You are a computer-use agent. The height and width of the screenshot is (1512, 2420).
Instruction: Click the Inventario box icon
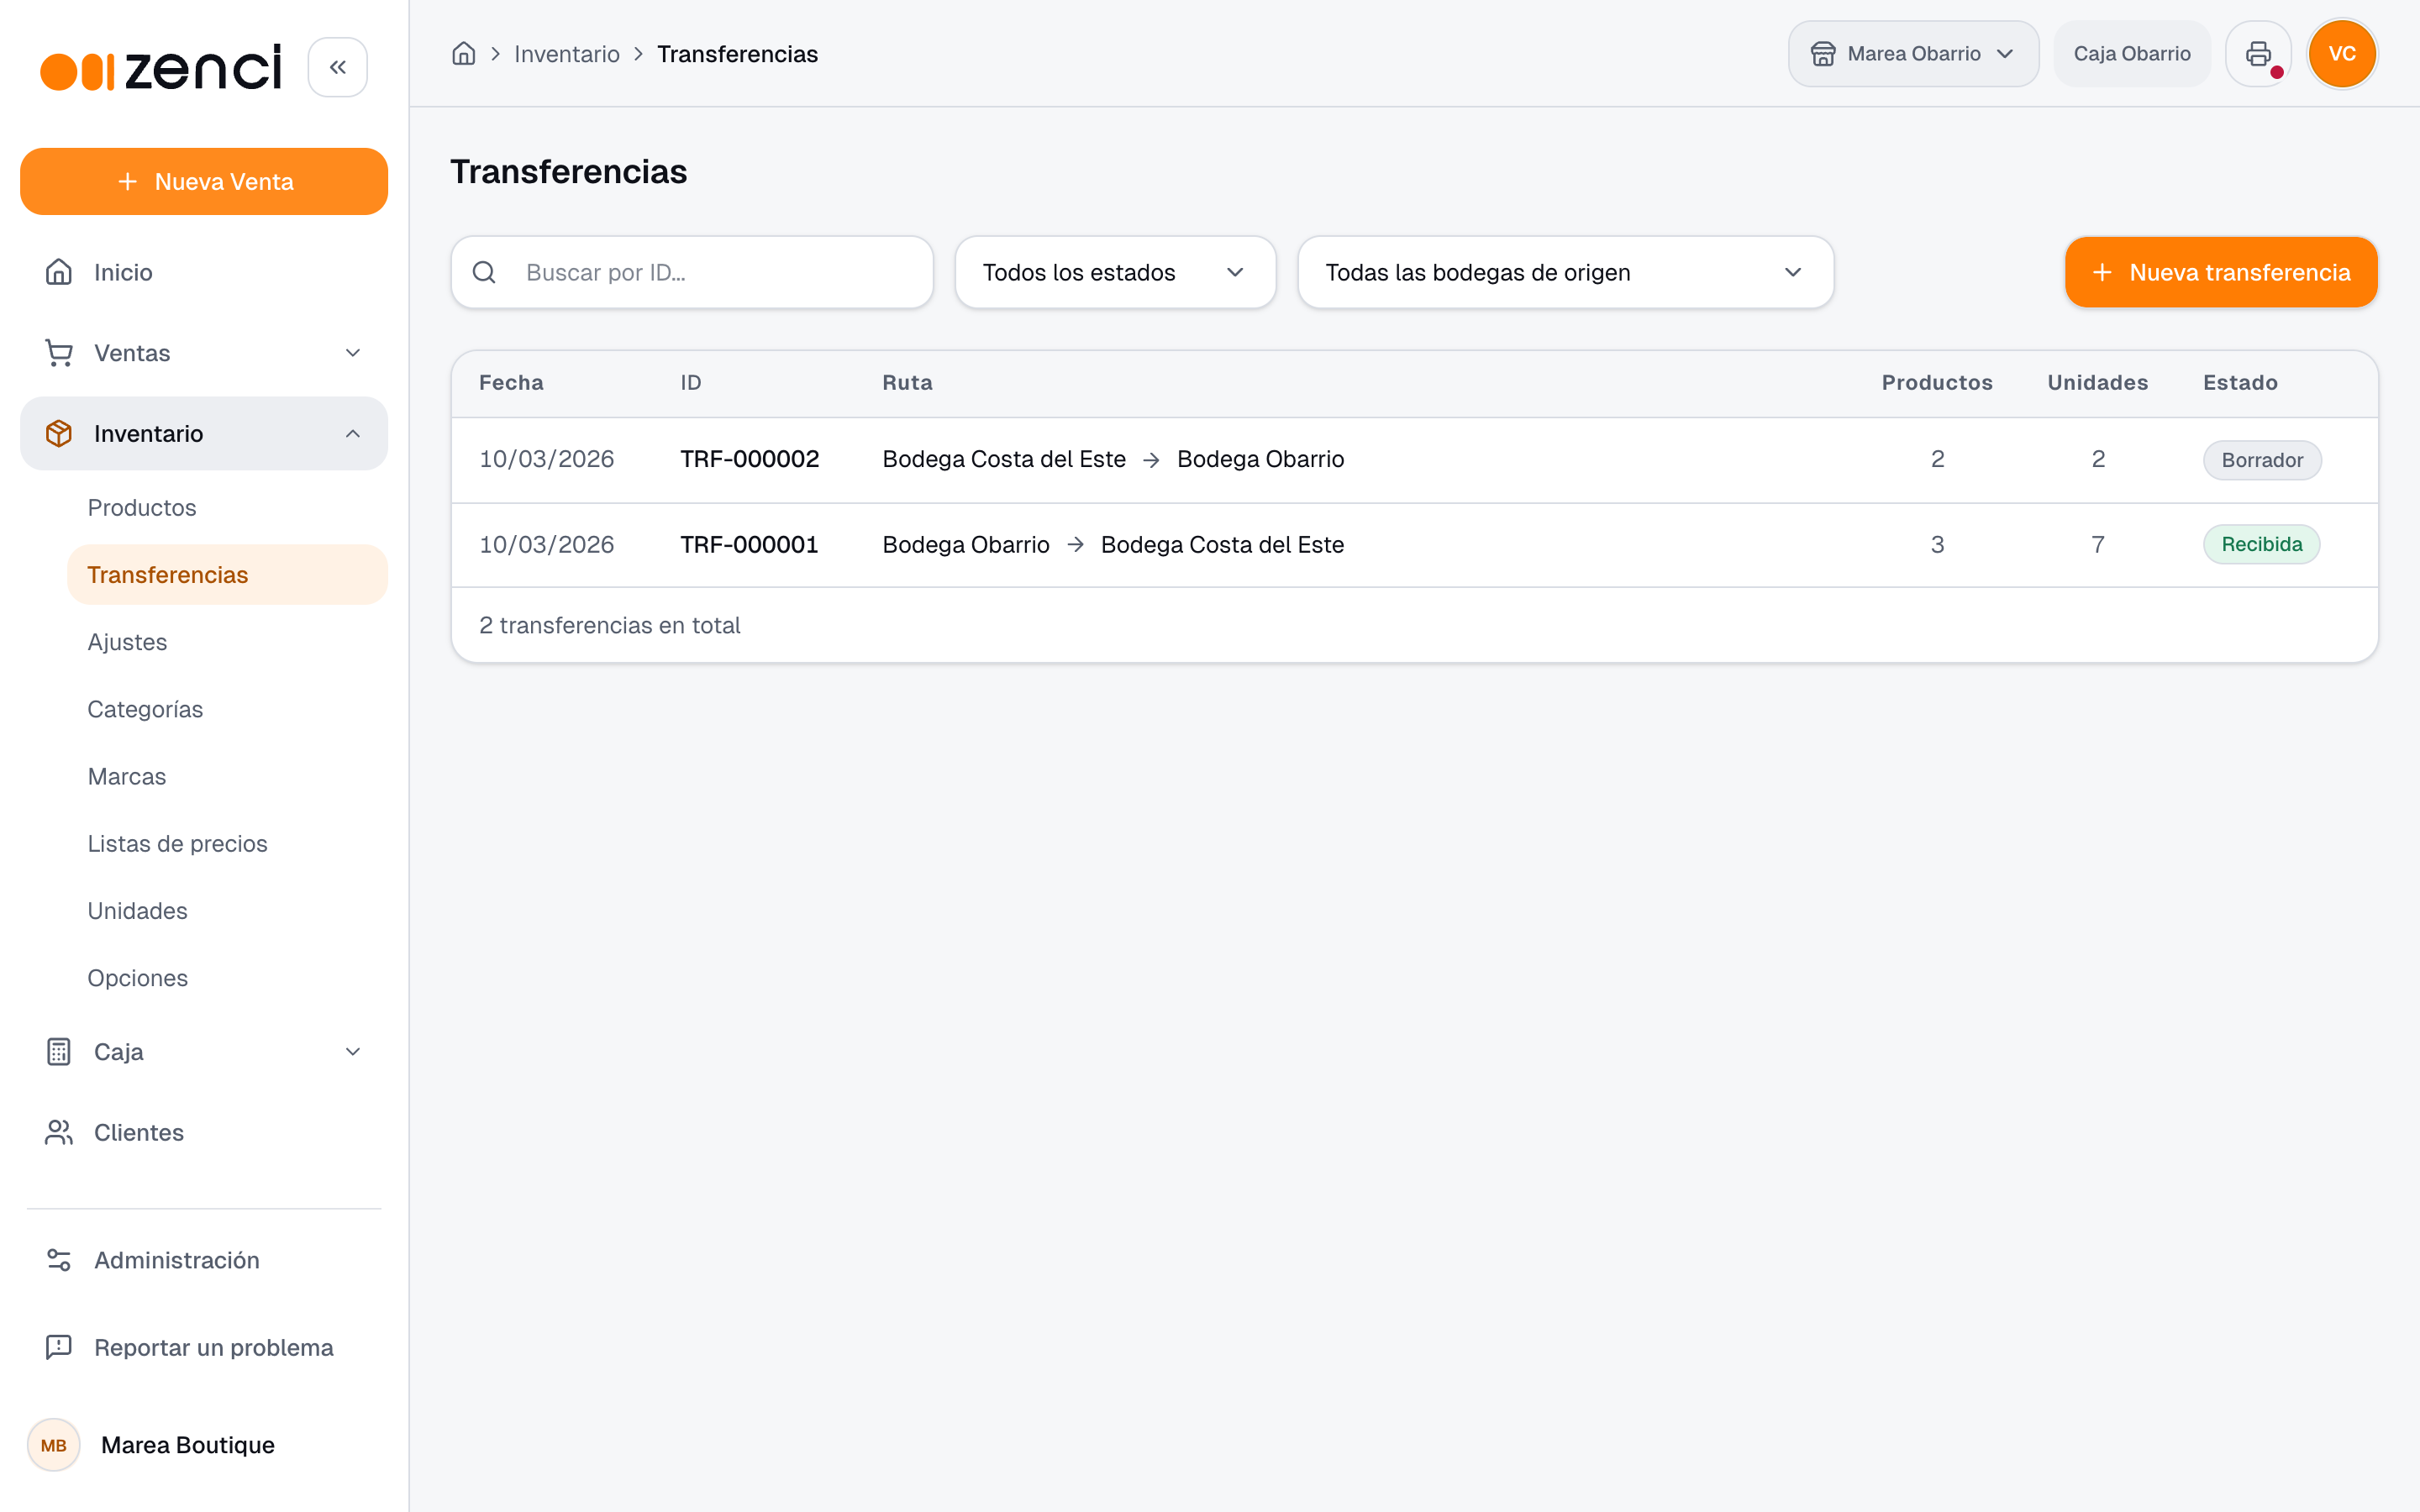coord(59,433)
